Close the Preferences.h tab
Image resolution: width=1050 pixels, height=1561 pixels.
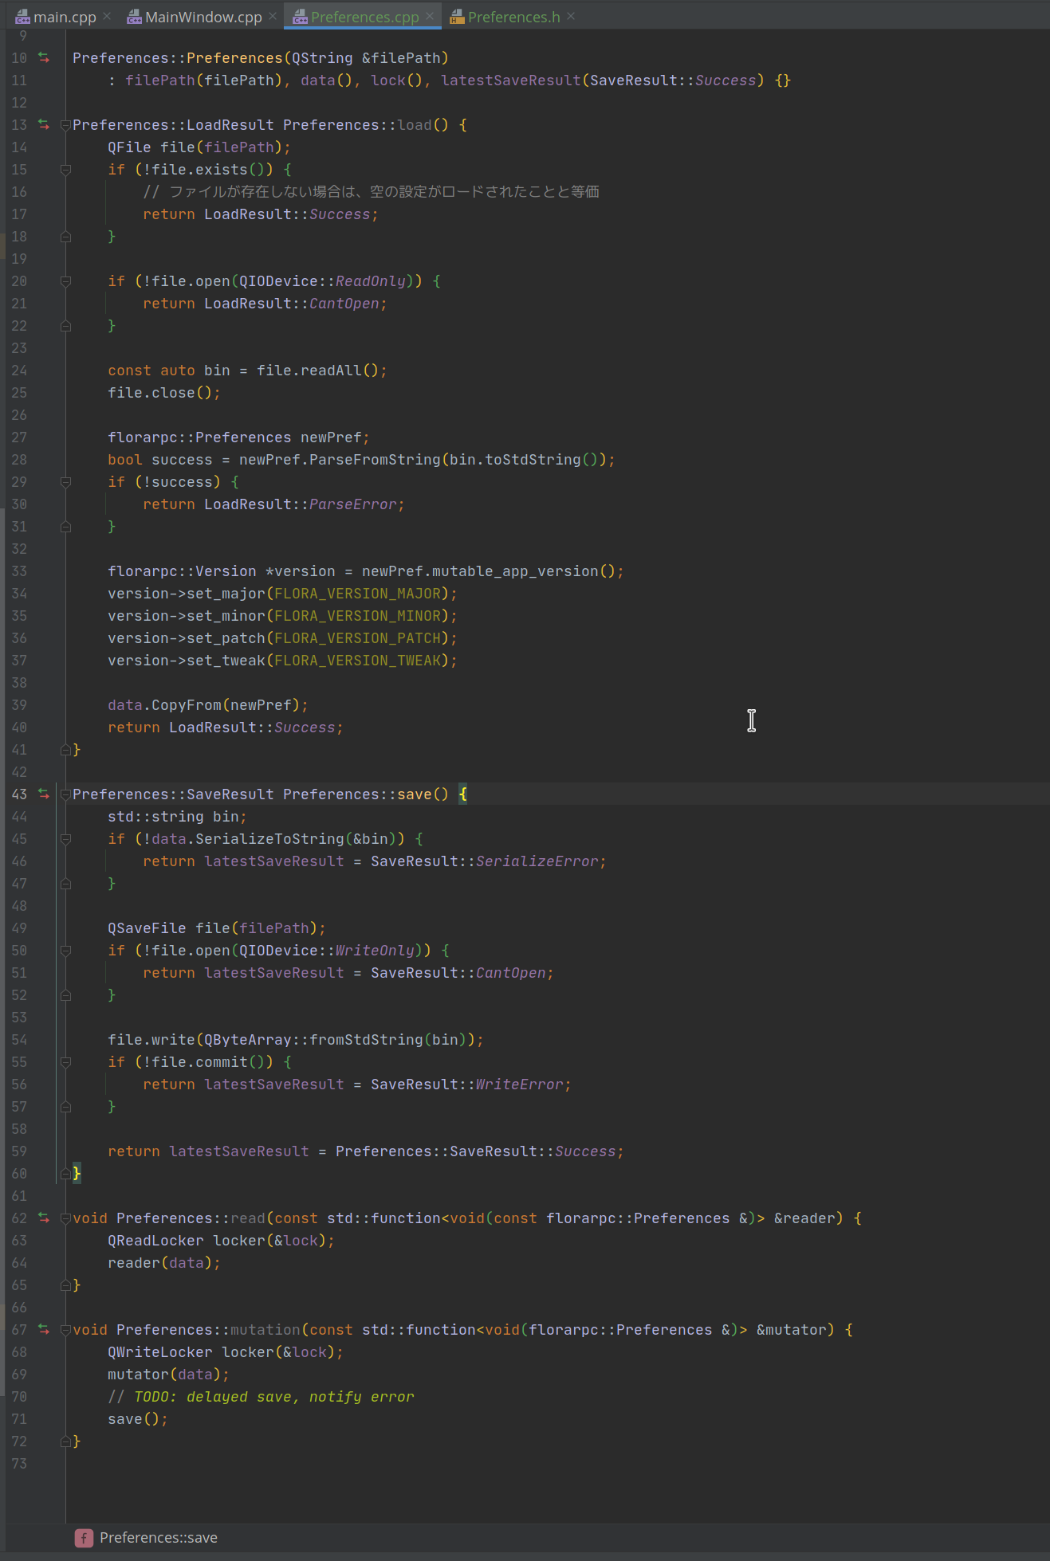pos(571,17)
